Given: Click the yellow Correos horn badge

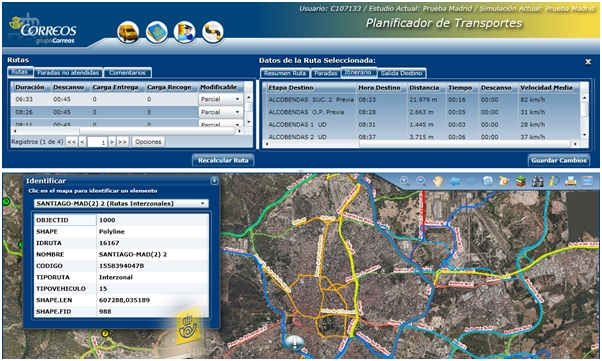Looking at the screenshot, I should (x=188, y=325).
